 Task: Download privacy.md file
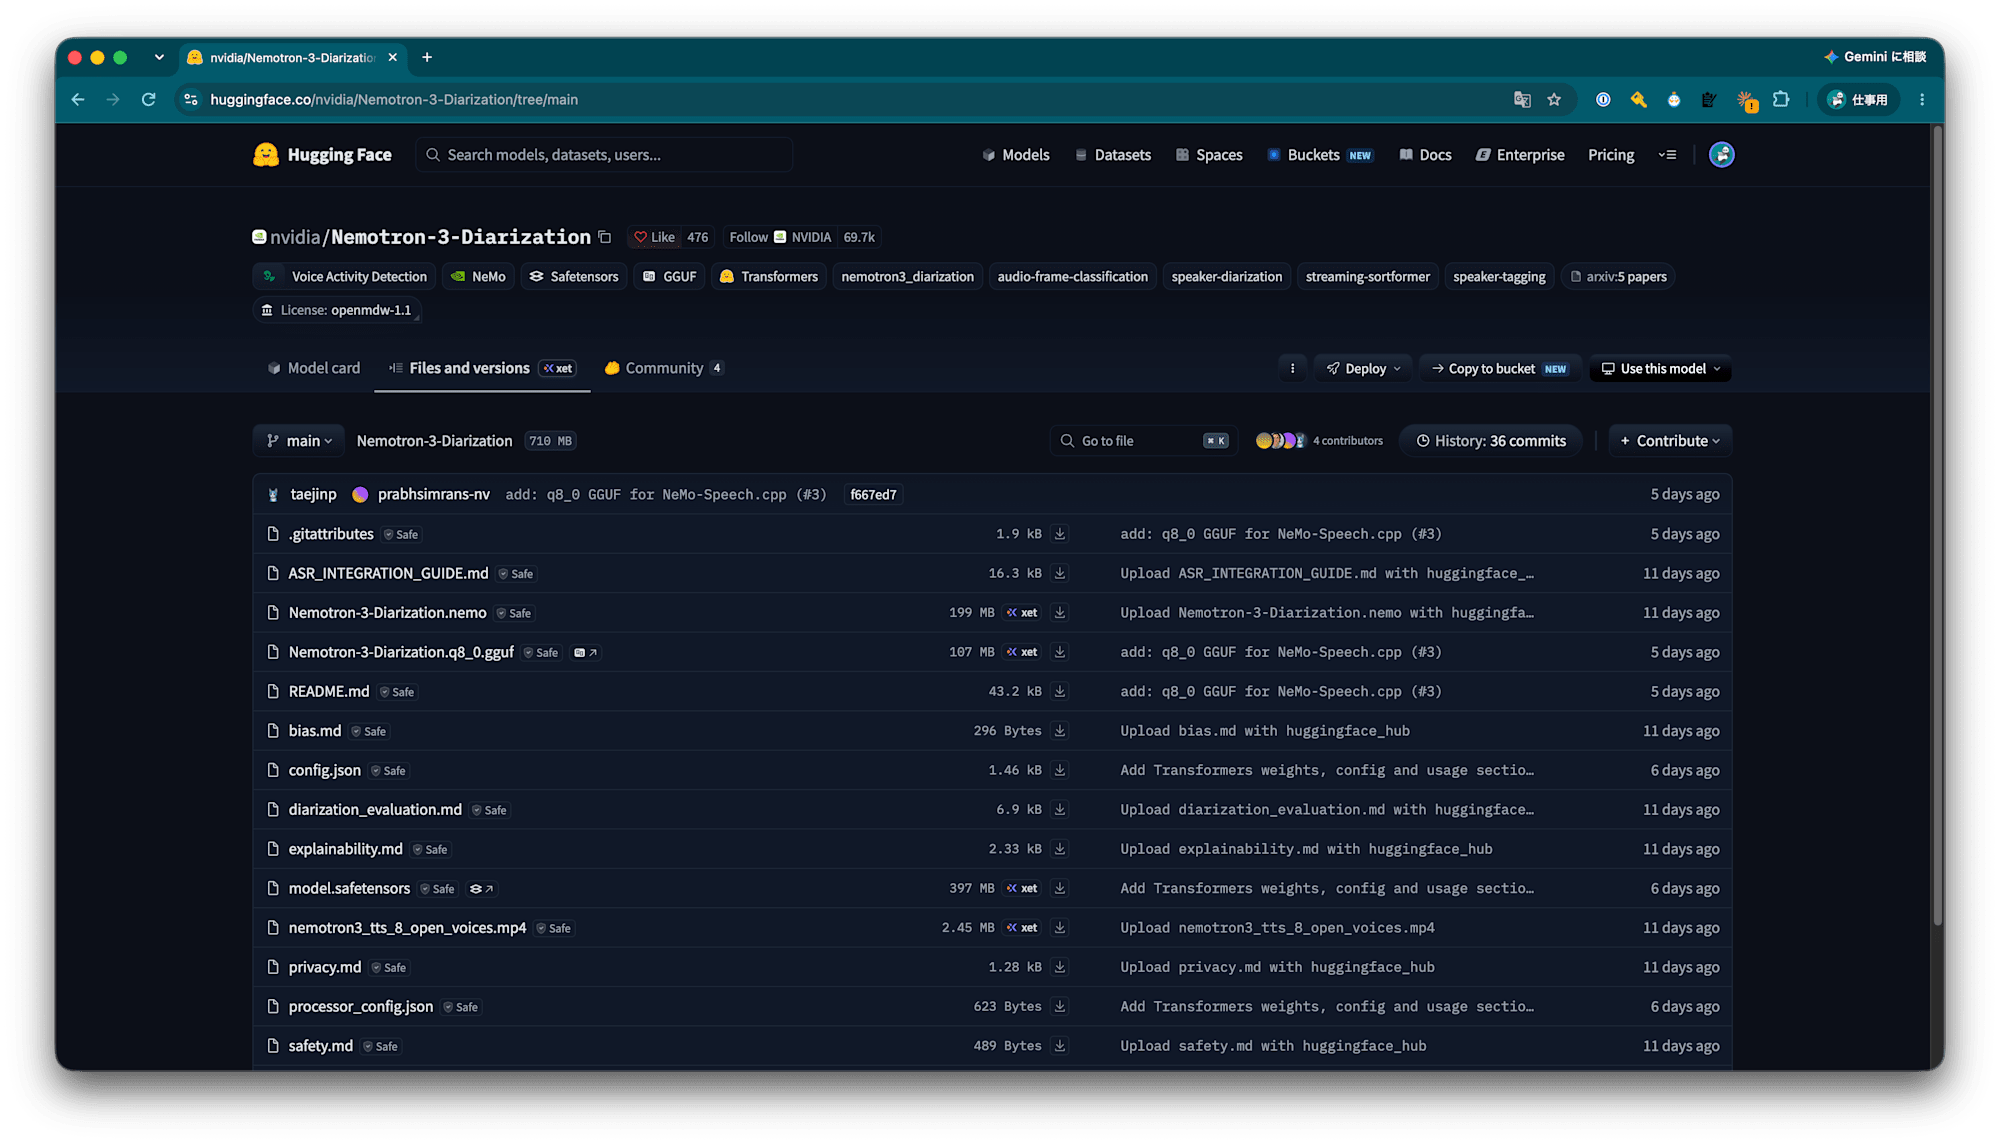click(x=1060, y=967)
